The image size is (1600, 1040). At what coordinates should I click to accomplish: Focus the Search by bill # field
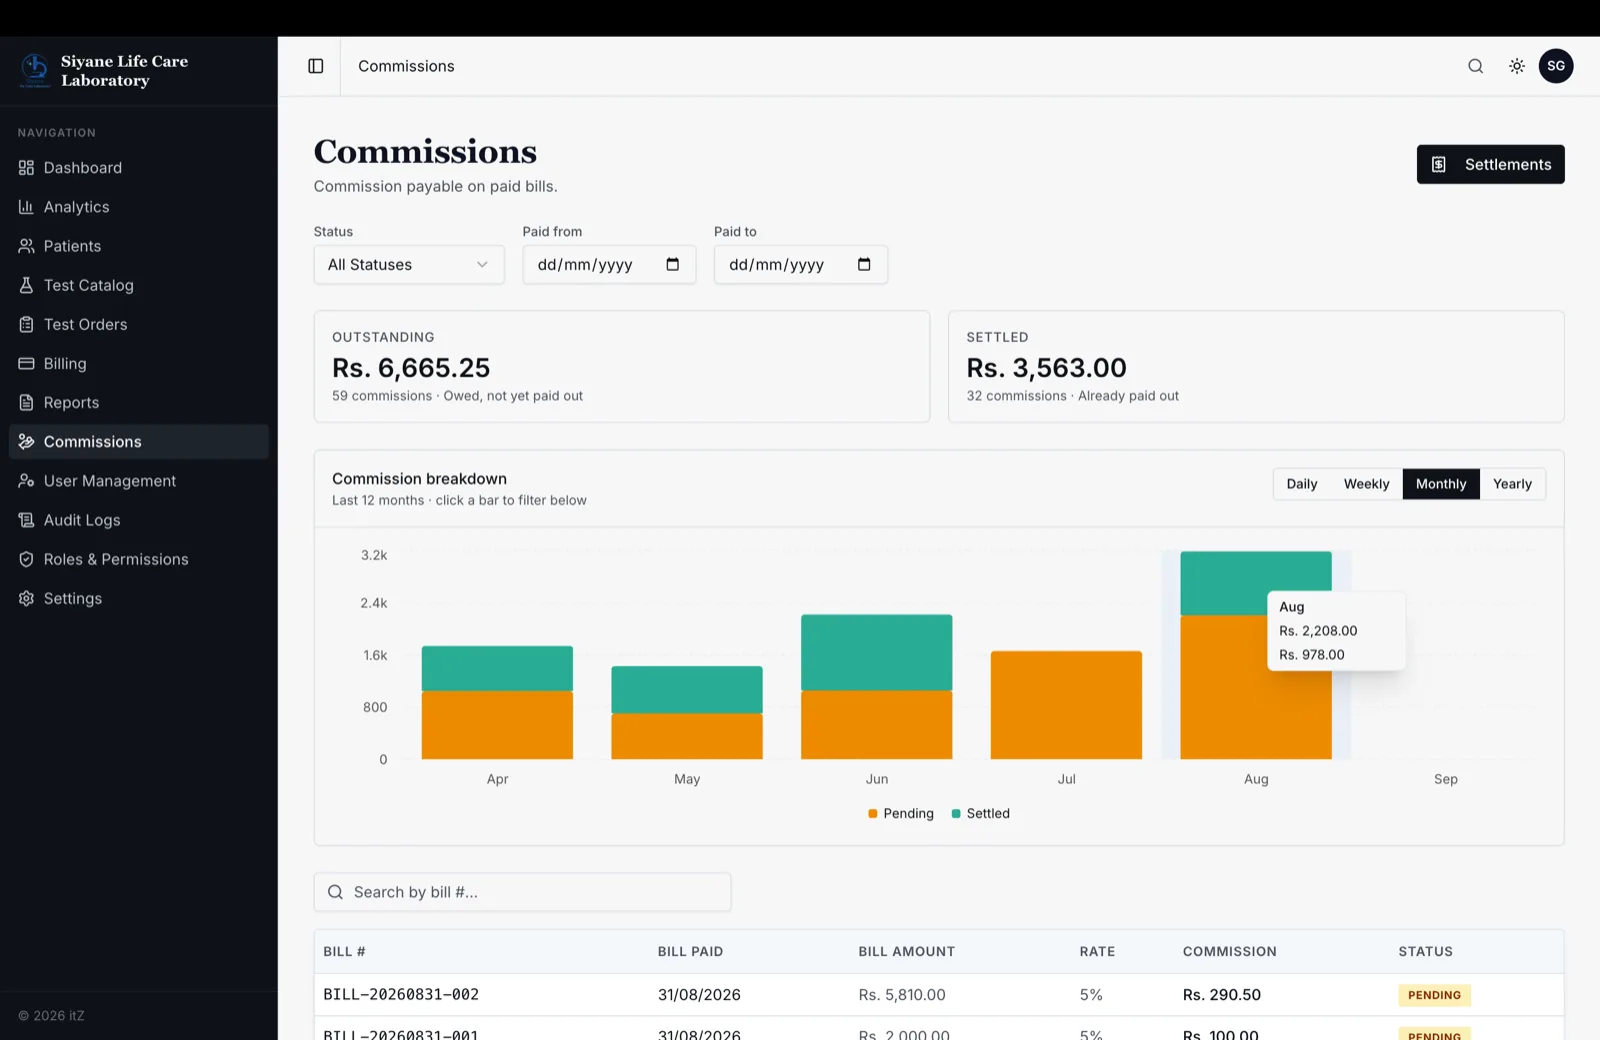(522, 892)
